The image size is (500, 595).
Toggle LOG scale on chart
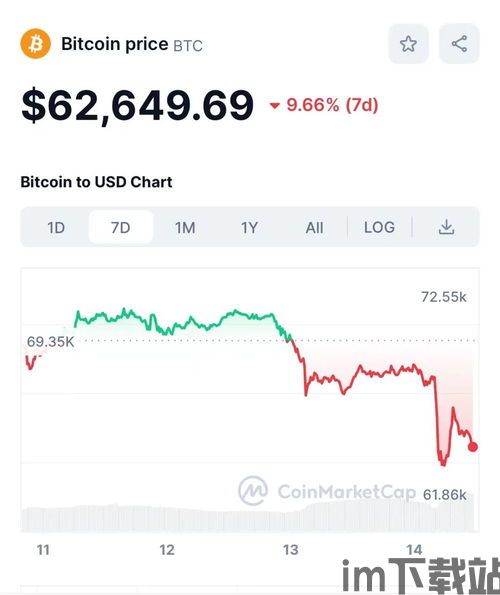(x=379, y=227)
